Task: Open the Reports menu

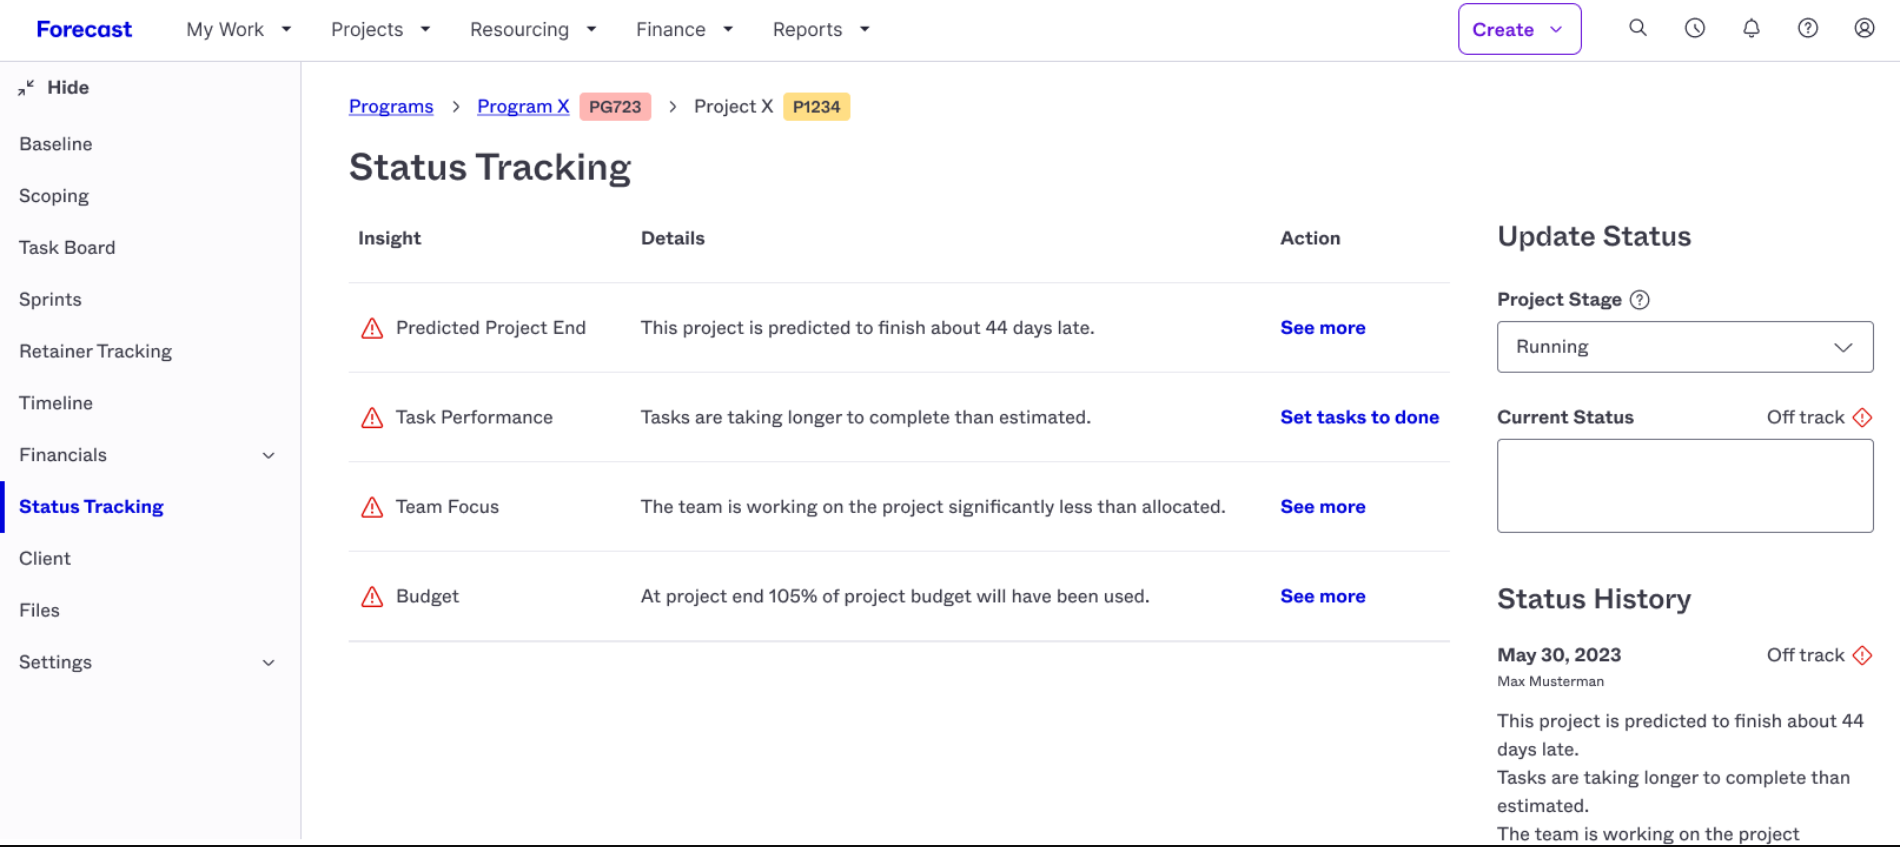Action: [821, 29]
